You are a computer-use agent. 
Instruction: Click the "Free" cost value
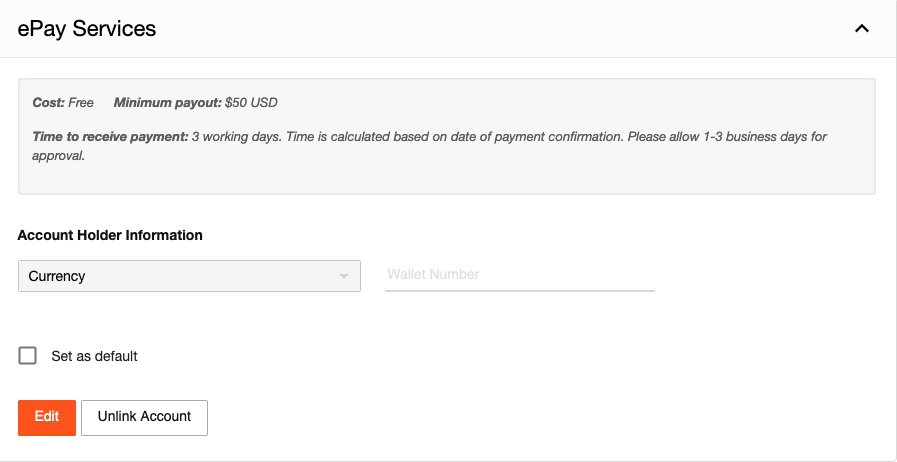(x=81, y=103)
